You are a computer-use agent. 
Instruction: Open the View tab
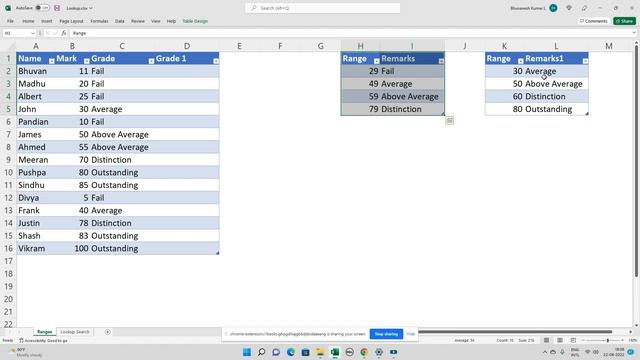tap(156, 21)
